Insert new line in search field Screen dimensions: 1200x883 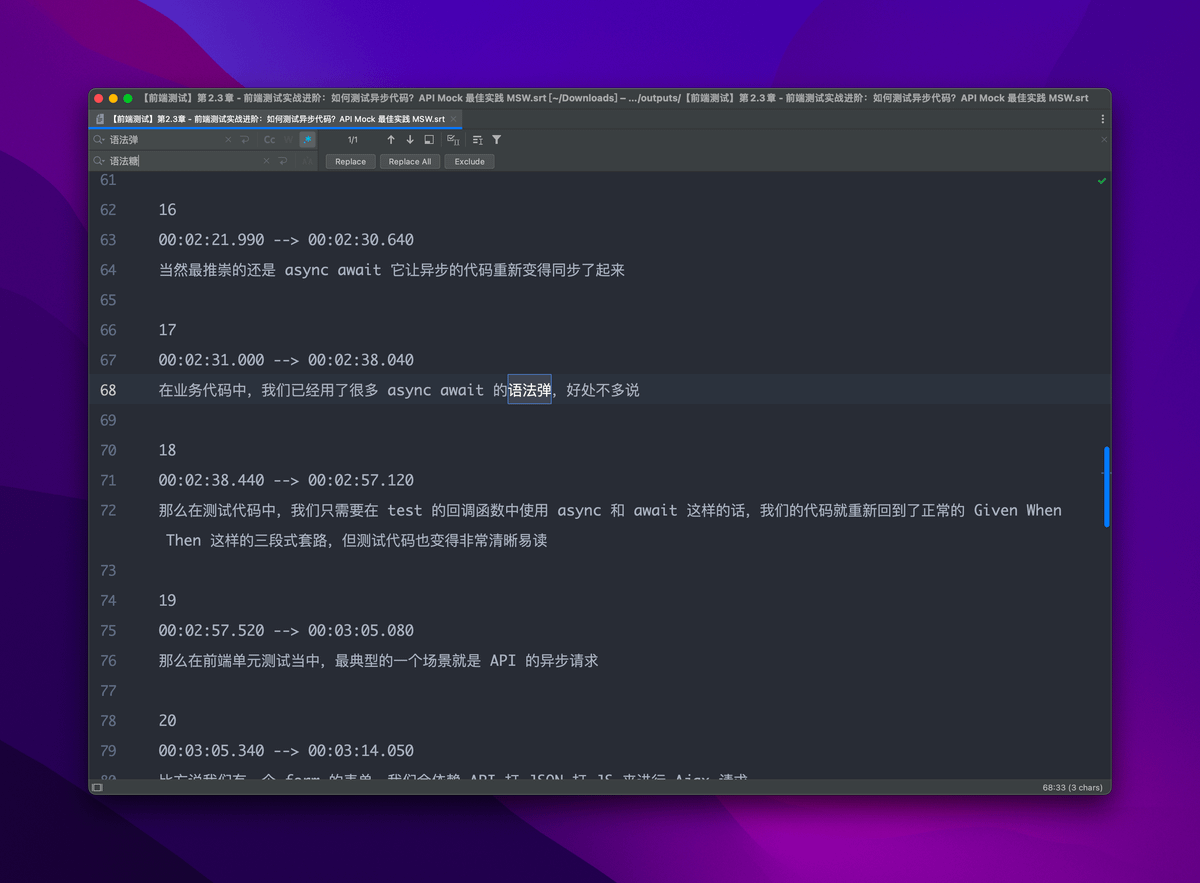(245, 140)
